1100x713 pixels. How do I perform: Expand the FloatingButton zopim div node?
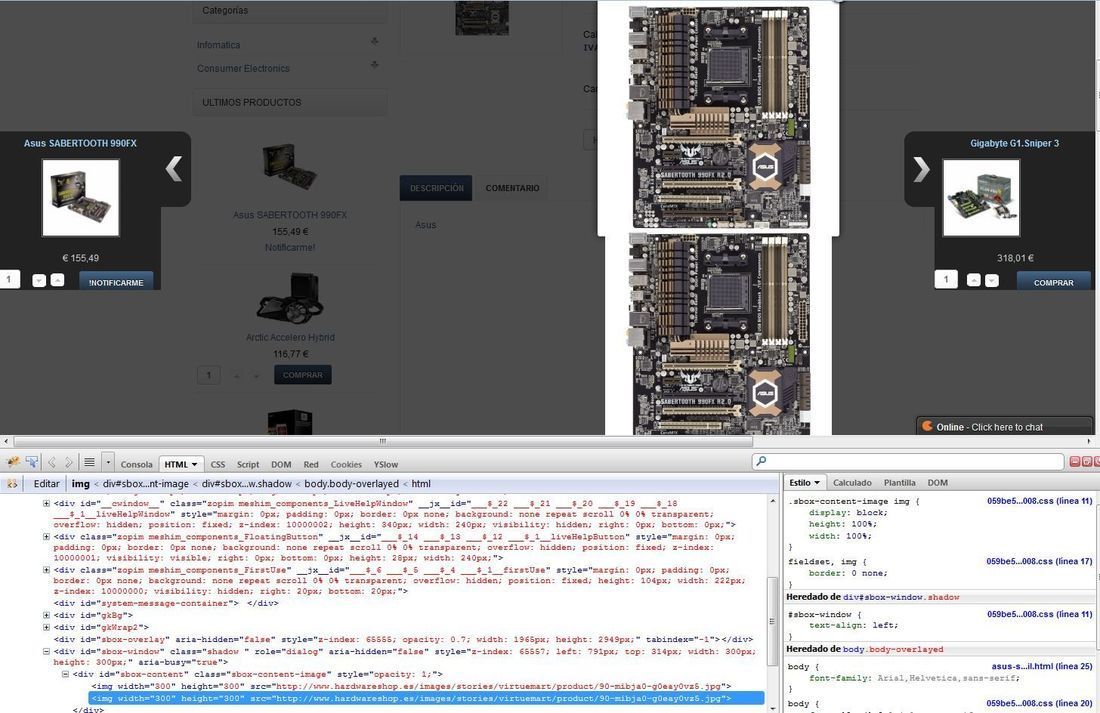46,536
